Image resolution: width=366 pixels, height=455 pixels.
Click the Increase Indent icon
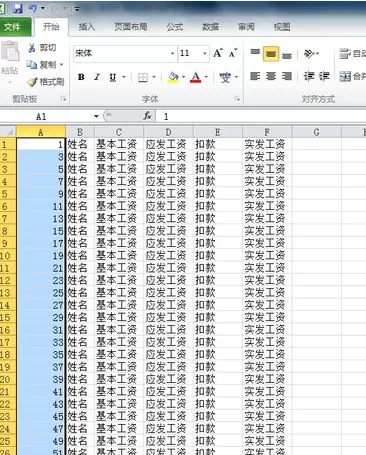[x=324, y=77]
